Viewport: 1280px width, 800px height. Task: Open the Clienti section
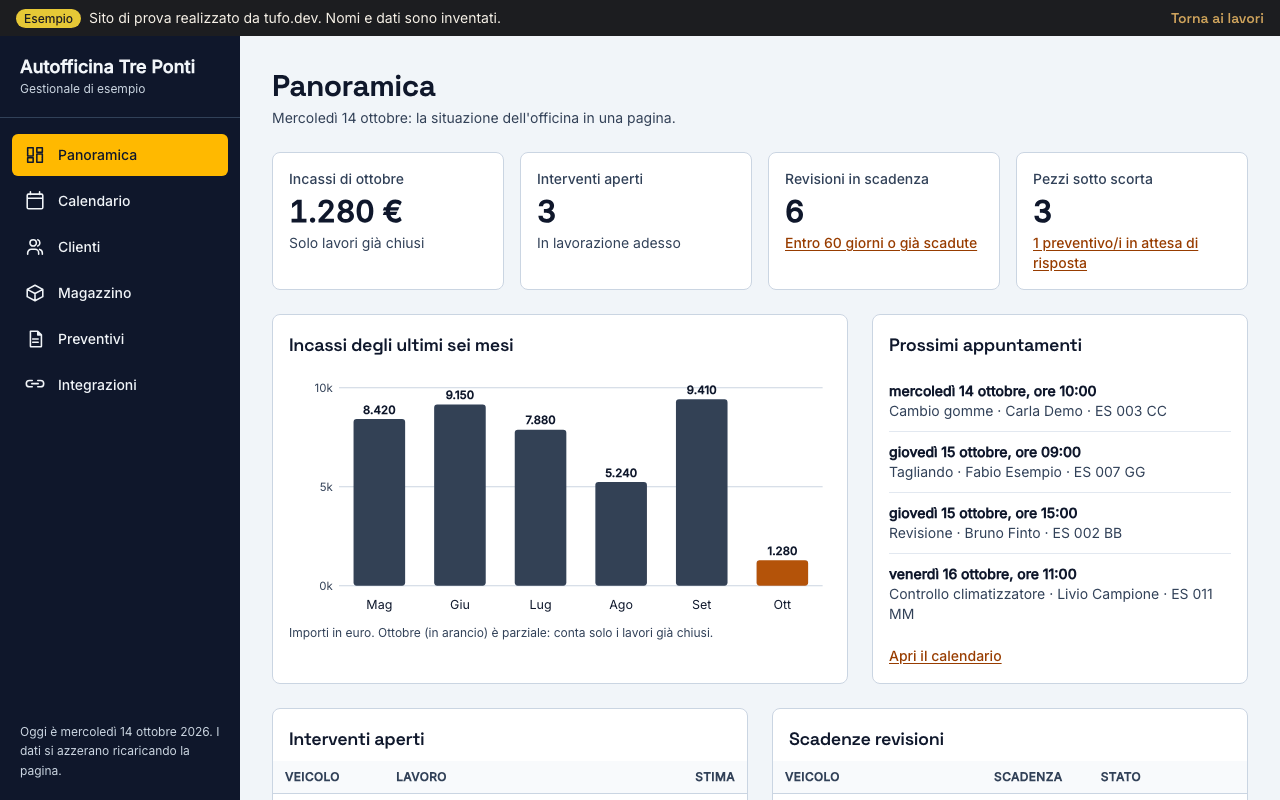tap(120, 247)
